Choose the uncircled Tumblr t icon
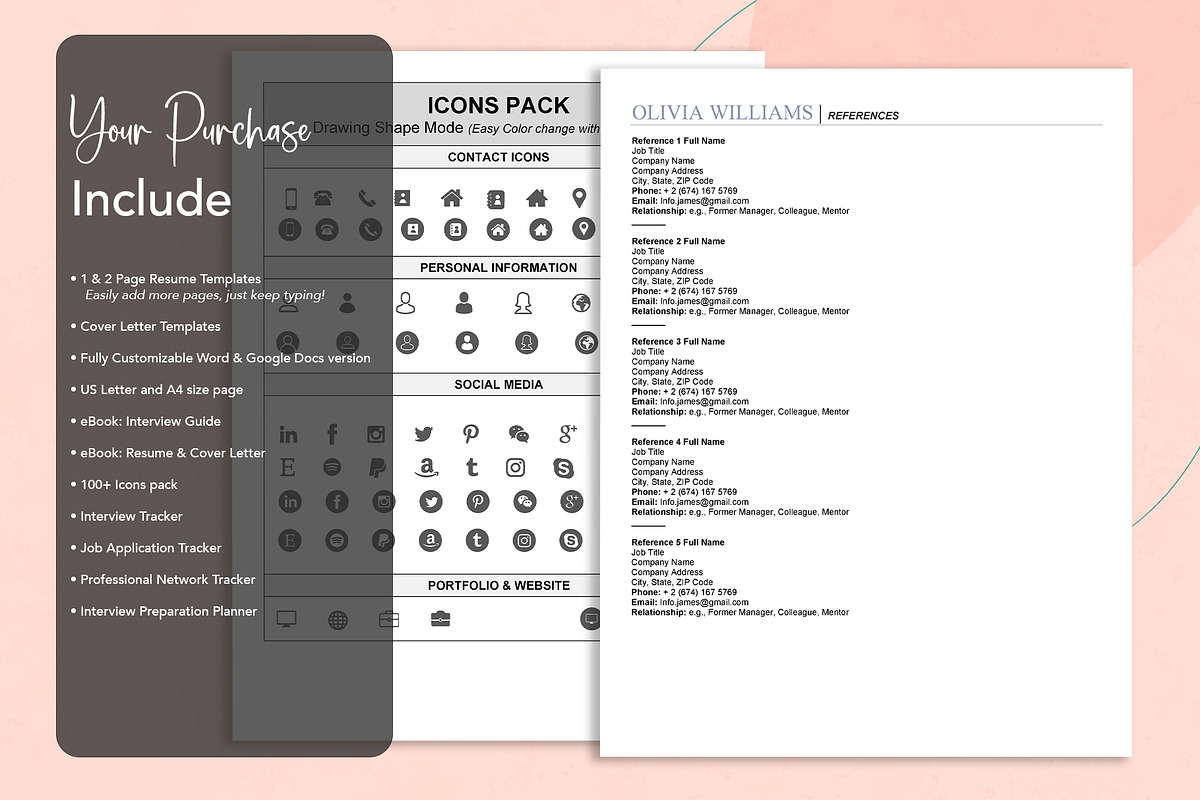The image size is (1200, 800). 472,467
